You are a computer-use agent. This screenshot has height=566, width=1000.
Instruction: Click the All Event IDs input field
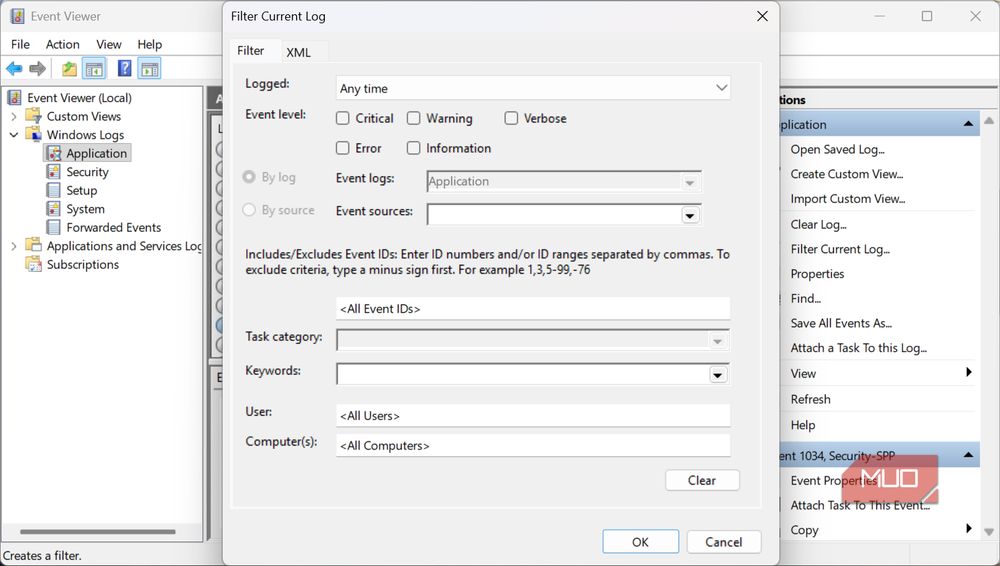tap(533, 309)
